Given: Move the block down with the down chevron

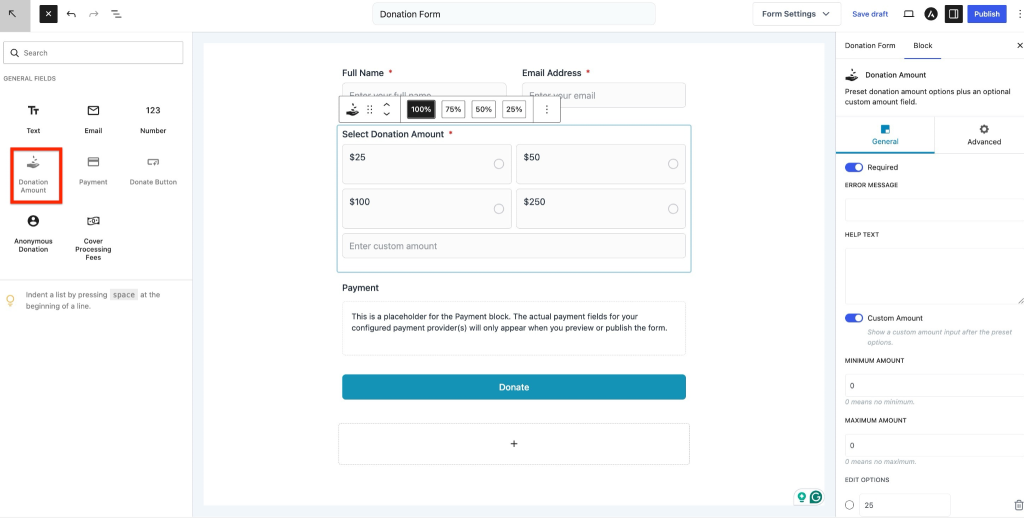Looking at the screenshot, I should (x=387, y=114).
